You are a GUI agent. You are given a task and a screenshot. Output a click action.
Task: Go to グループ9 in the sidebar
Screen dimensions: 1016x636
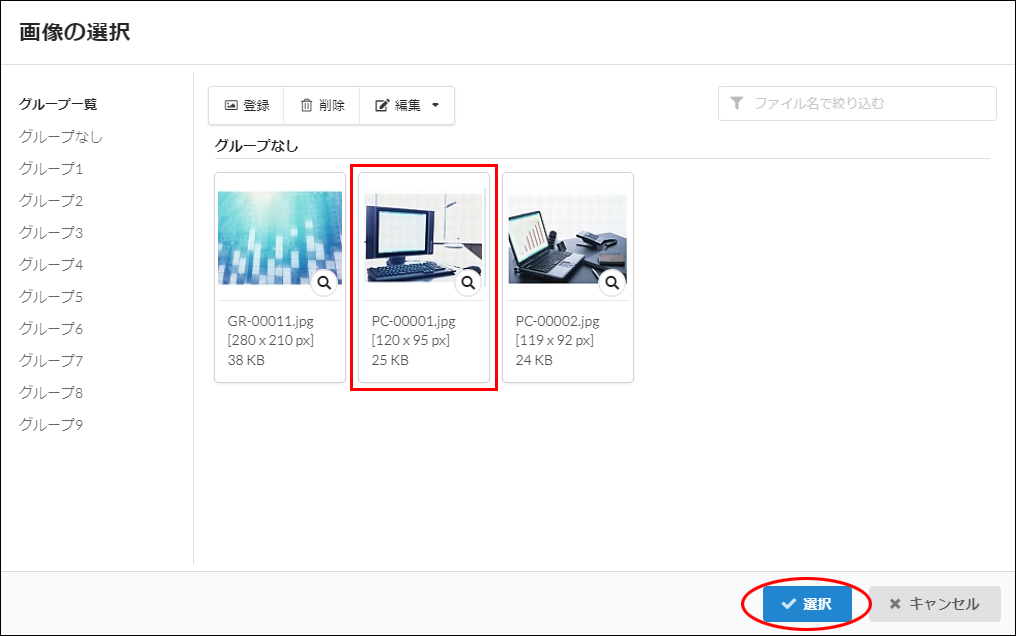pyautogui.click(x=51, y=424)
